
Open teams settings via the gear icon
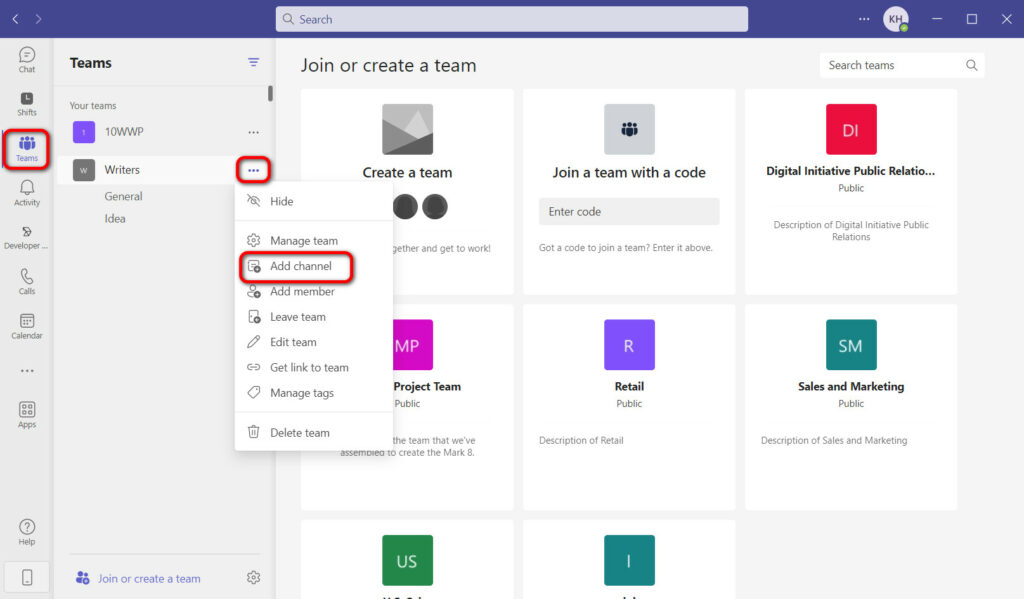click(253, 577)
